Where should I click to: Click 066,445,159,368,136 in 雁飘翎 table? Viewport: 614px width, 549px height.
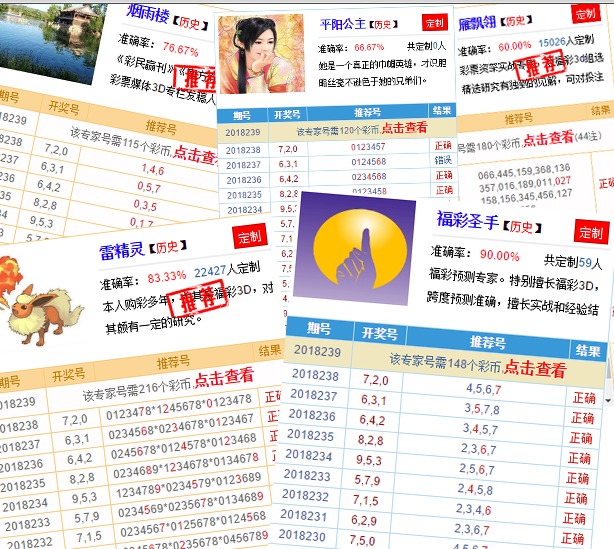click(x=524, y=172)
